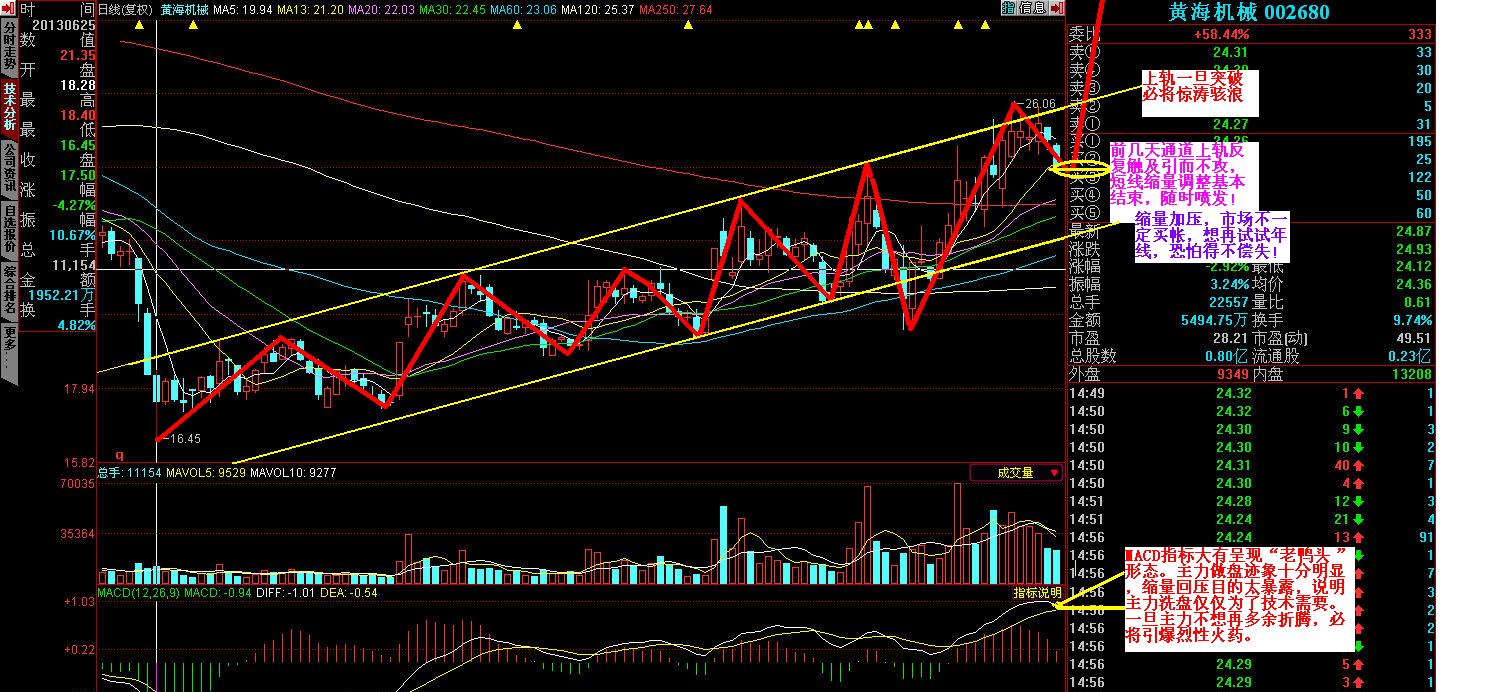This screenshot has width=1503, height=692.
Task: Click the 黄海机械 002680 stock title
Action: pyautogui.click(x=1250, y=12)
